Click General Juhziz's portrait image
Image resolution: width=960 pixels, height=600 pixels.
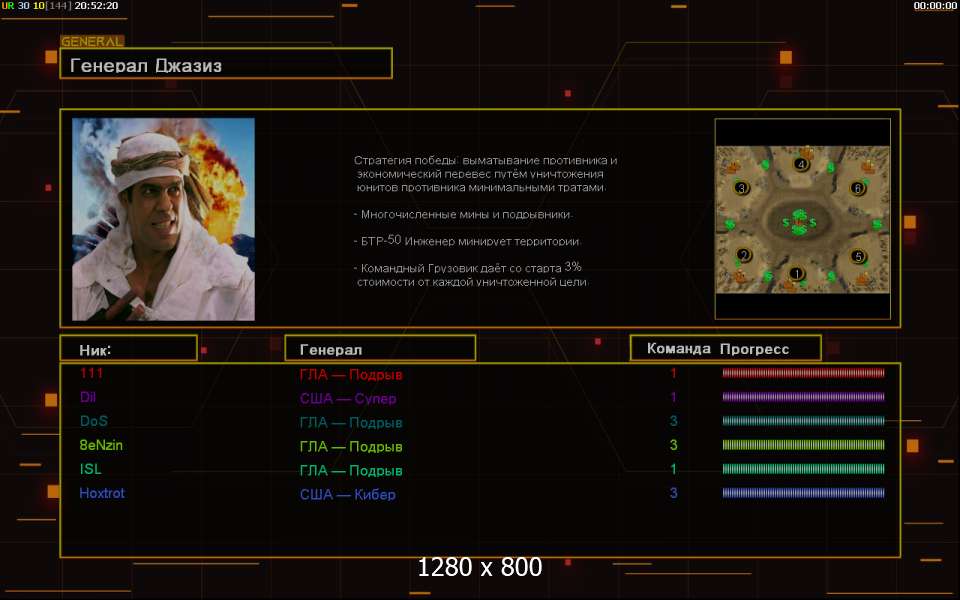pyautogui.click(x=163, y=219)
